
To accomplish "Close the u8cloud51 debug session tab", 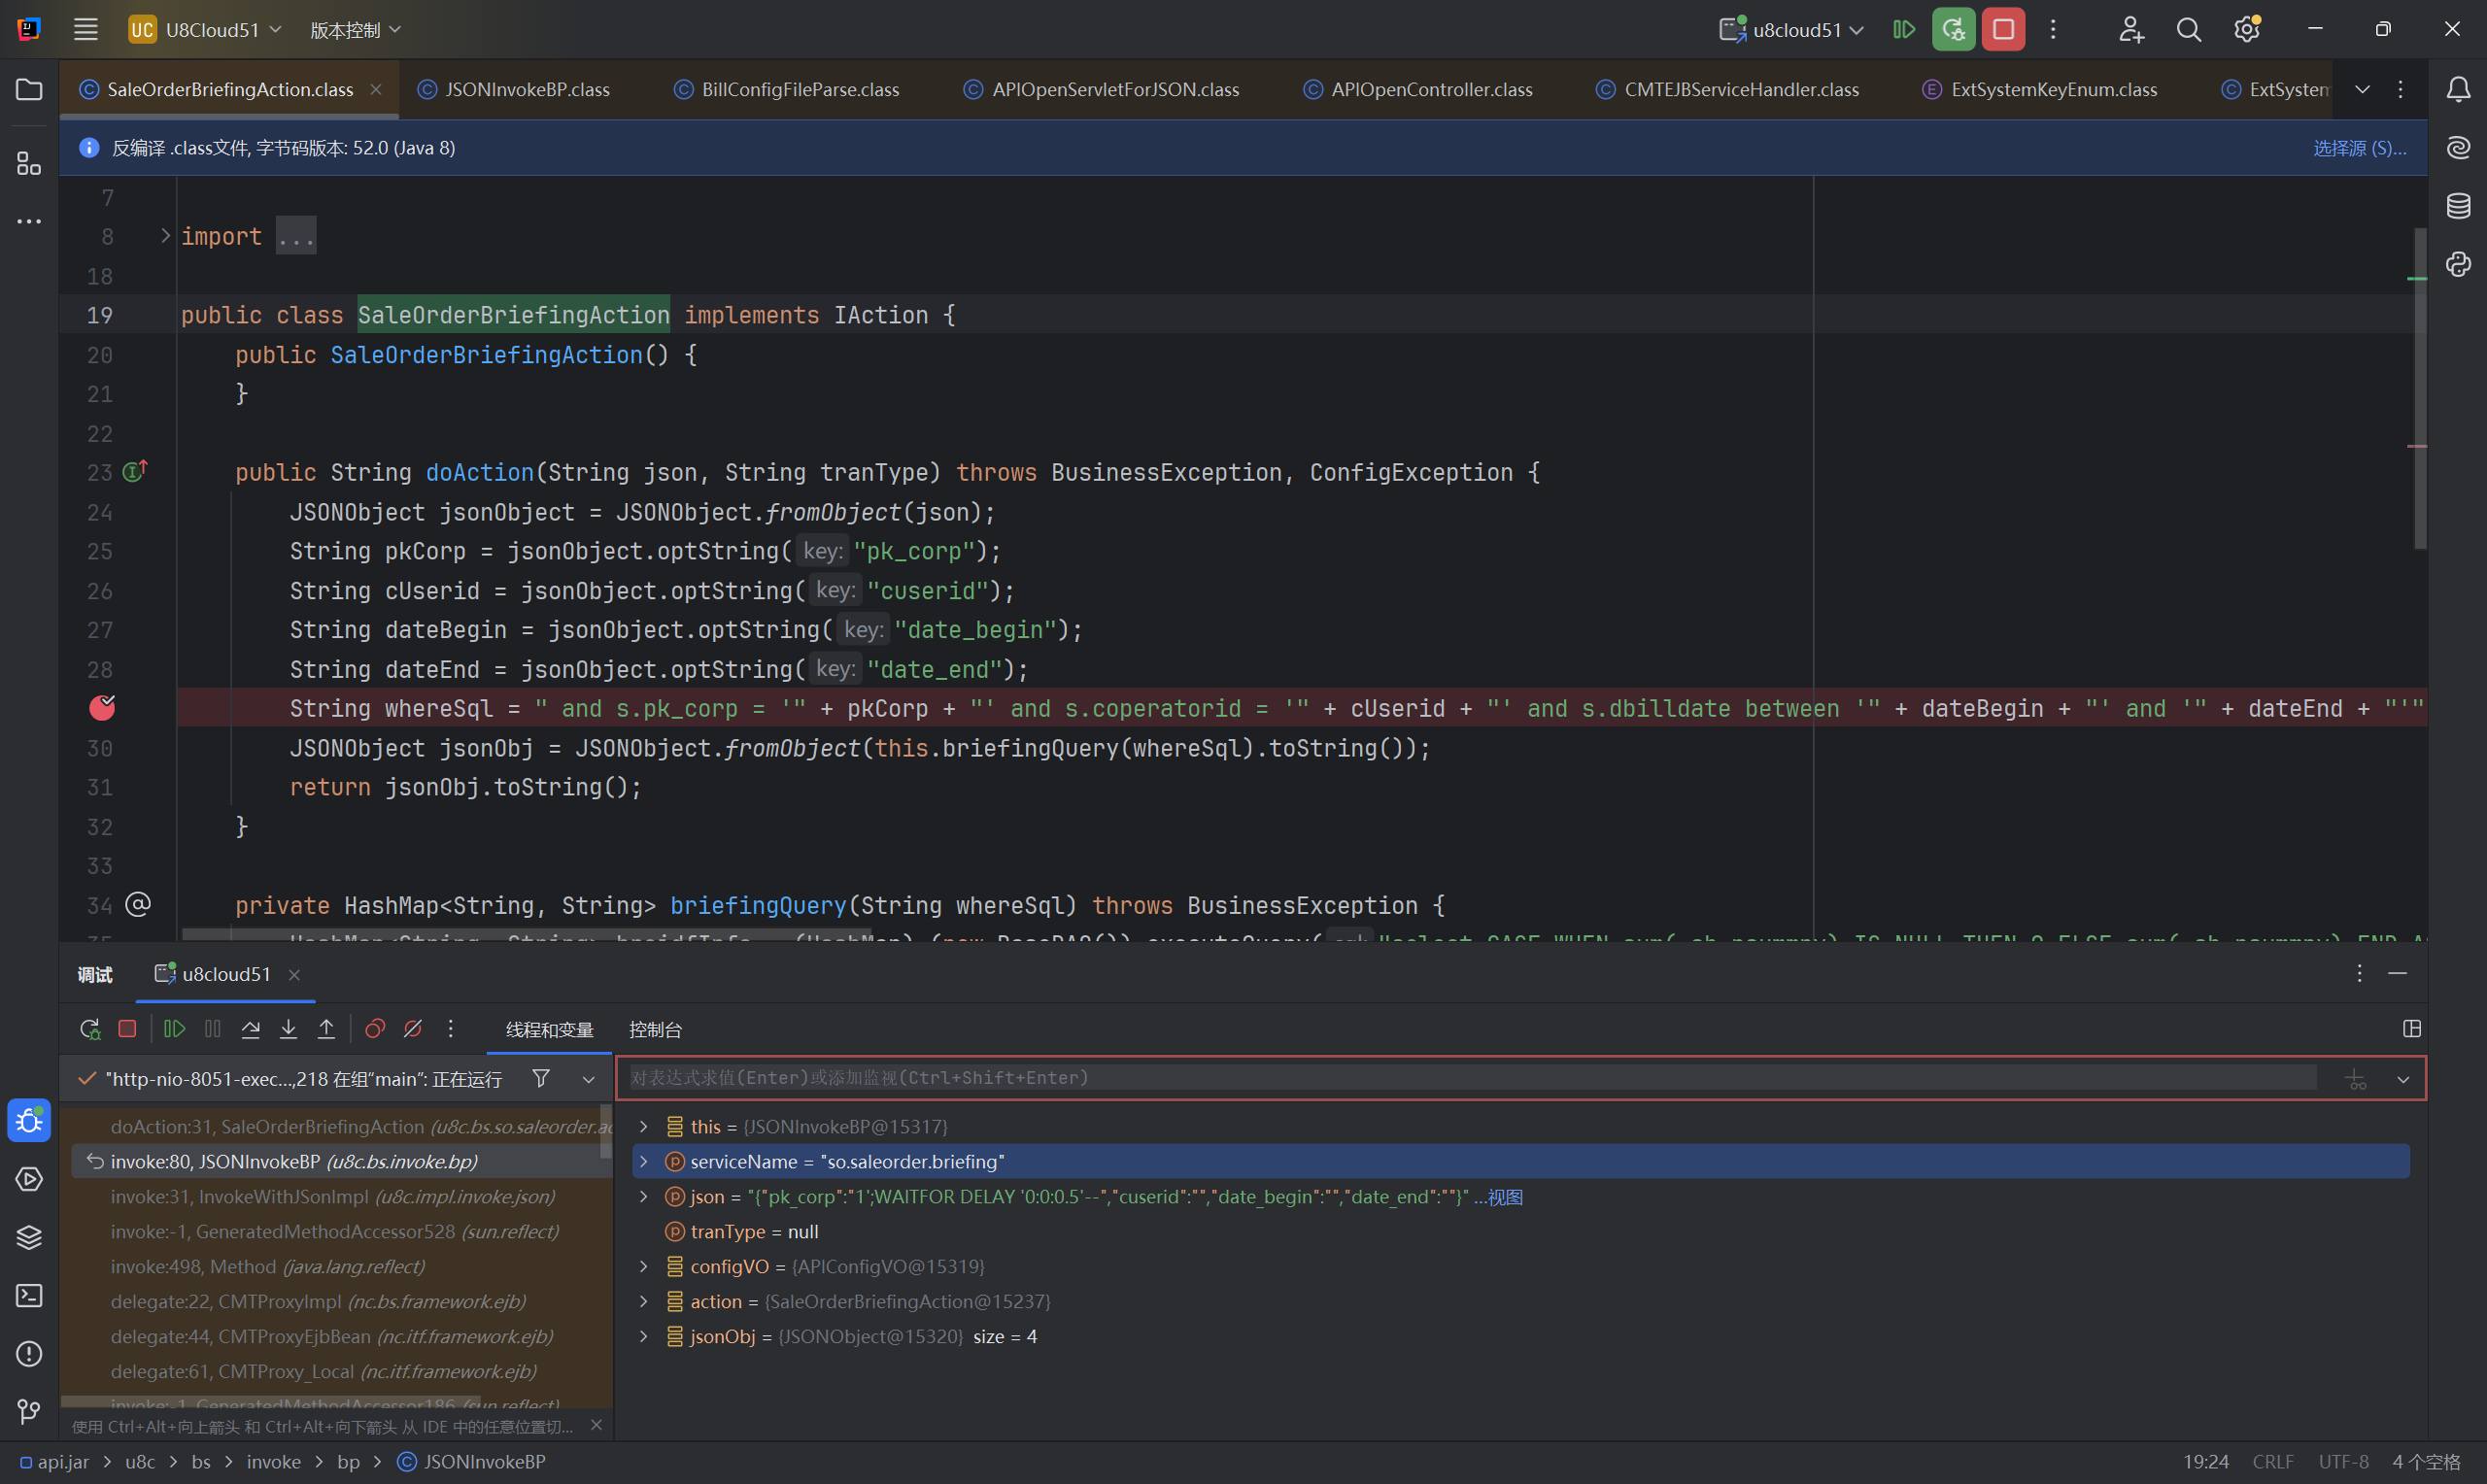I will tap(294, 975).
